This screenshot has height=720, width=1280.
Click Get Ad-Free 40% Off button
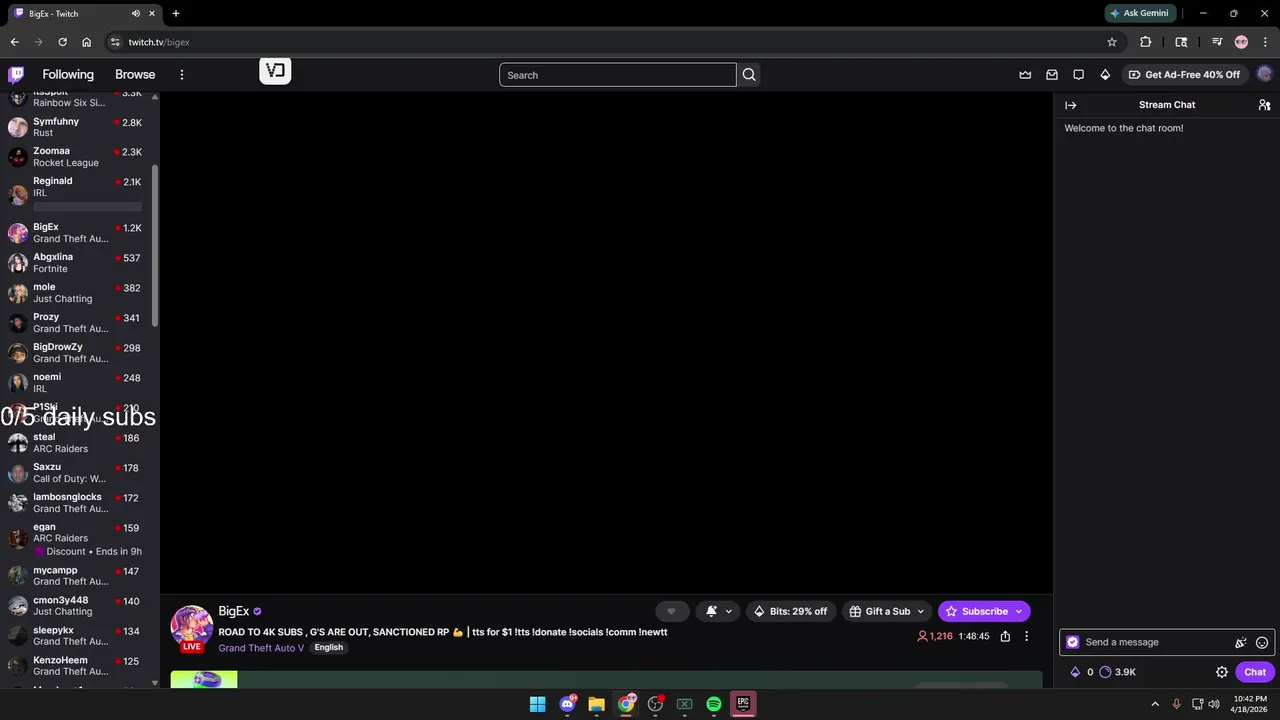[x=1185, y=75]
